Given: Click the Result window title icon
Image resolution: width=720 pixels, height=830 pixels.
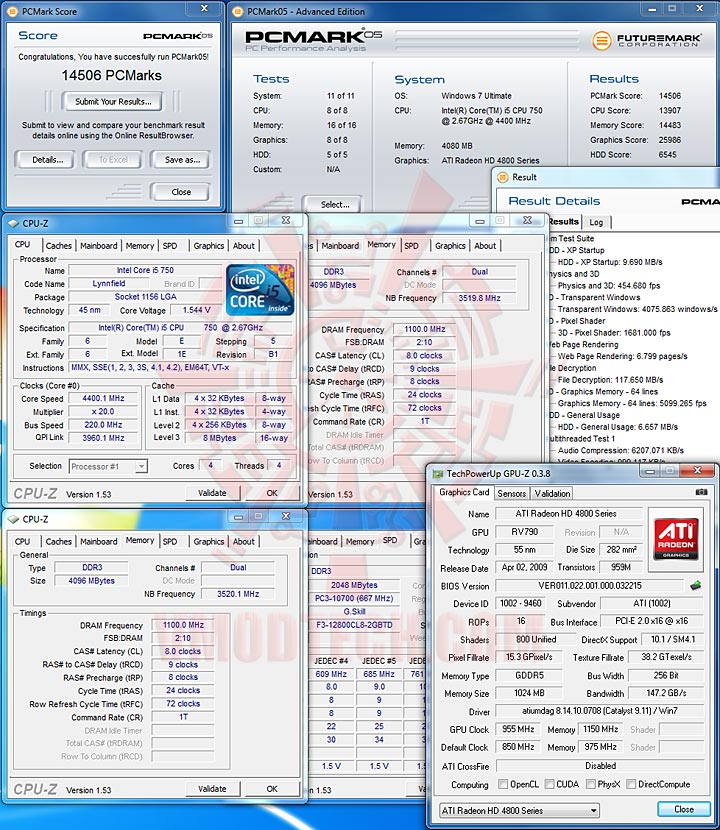Looking at the screenshot, I should (x=502, y=177).
